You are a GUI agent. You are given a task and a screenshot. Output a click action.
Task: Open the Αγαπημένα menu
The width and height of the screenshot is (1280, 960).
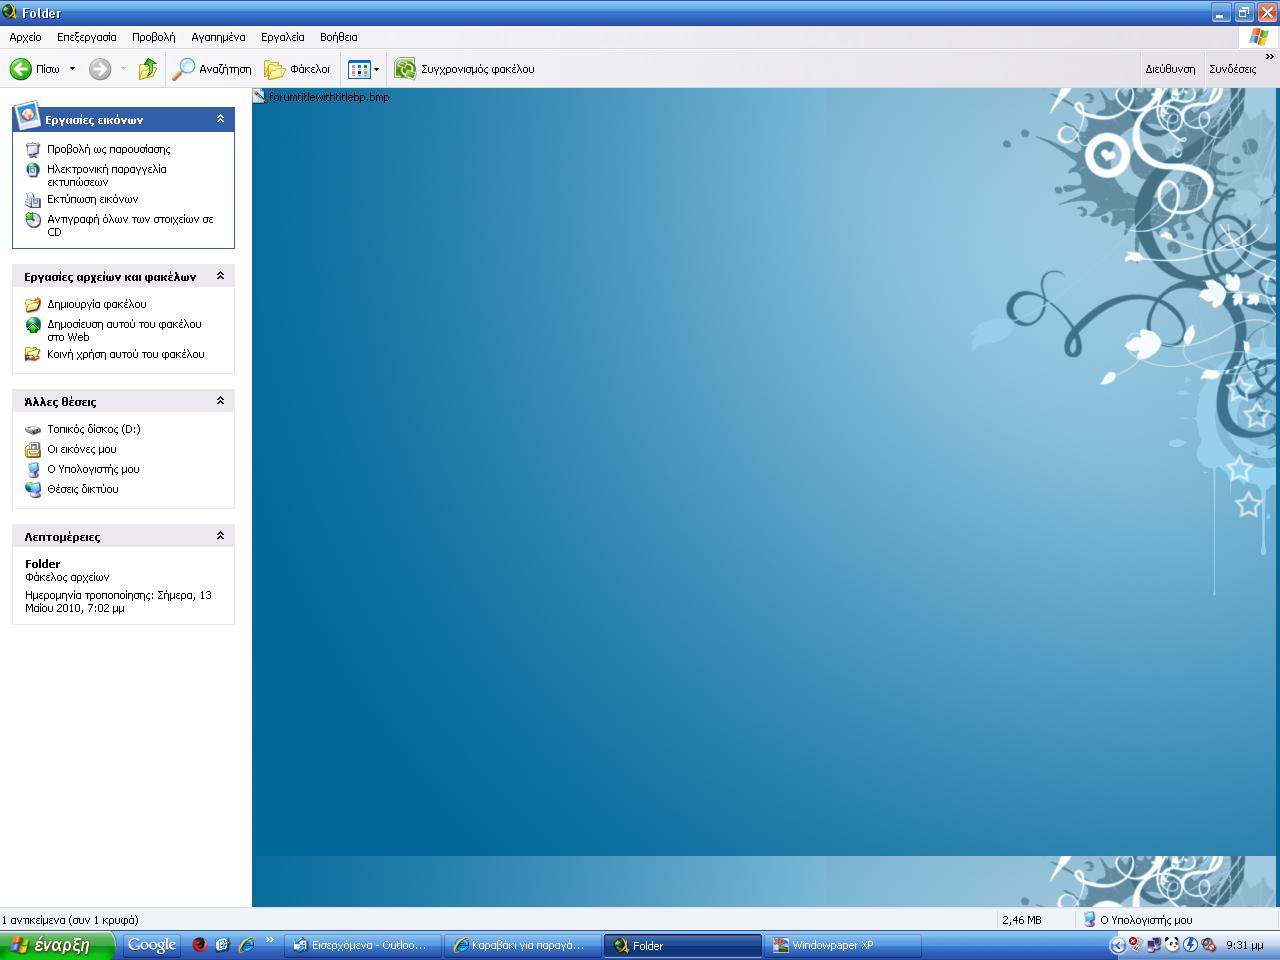[218, 37]
